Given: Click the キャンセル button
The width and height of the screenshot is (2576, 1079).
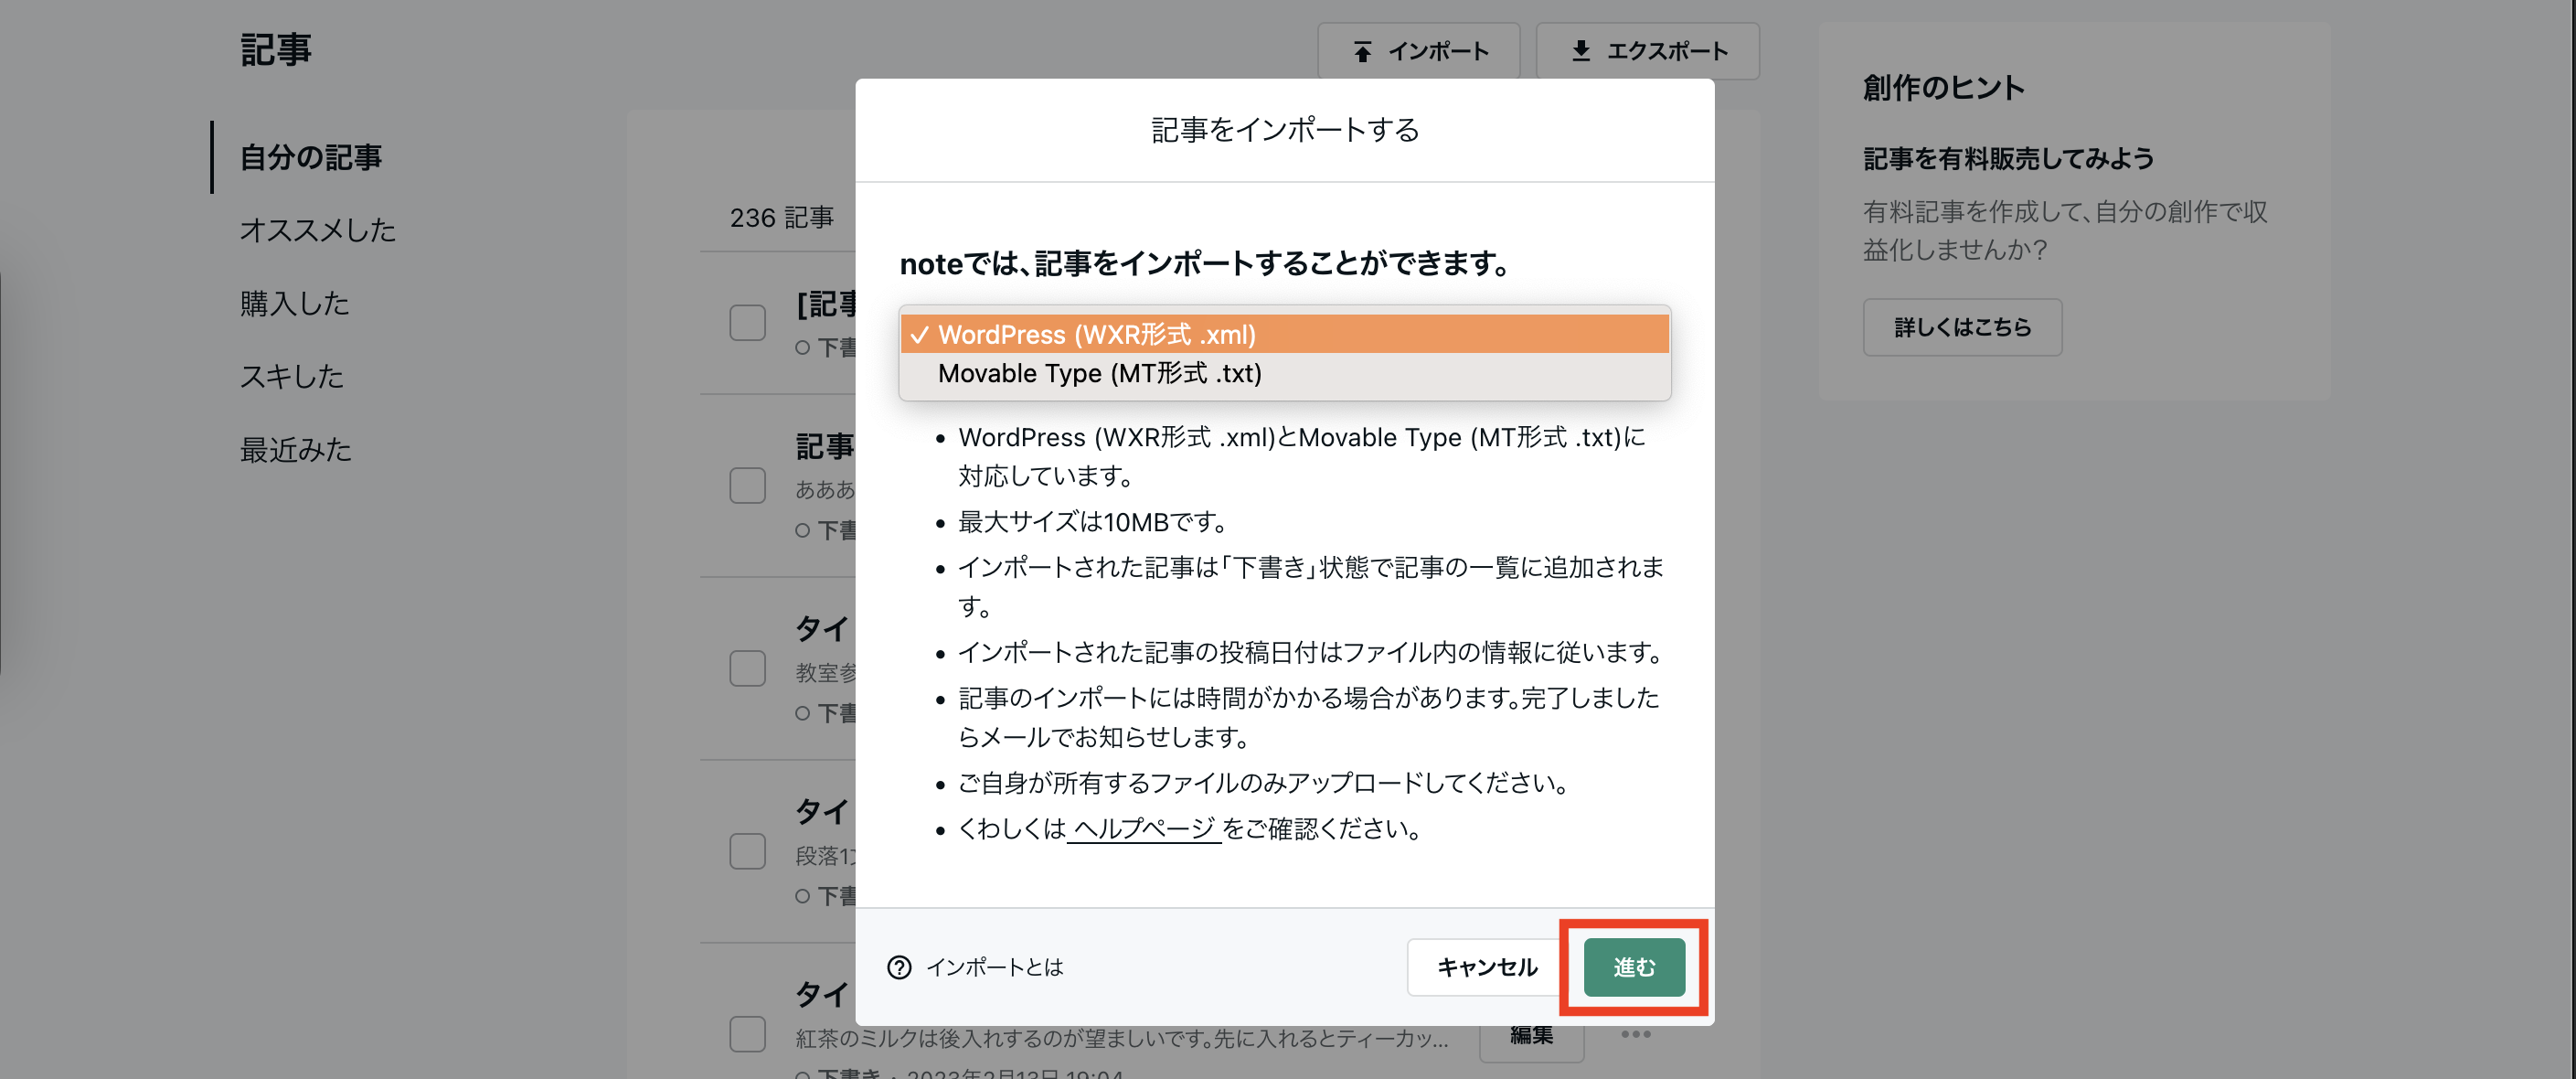Looking at the screenshot, I should (1486, 967).
